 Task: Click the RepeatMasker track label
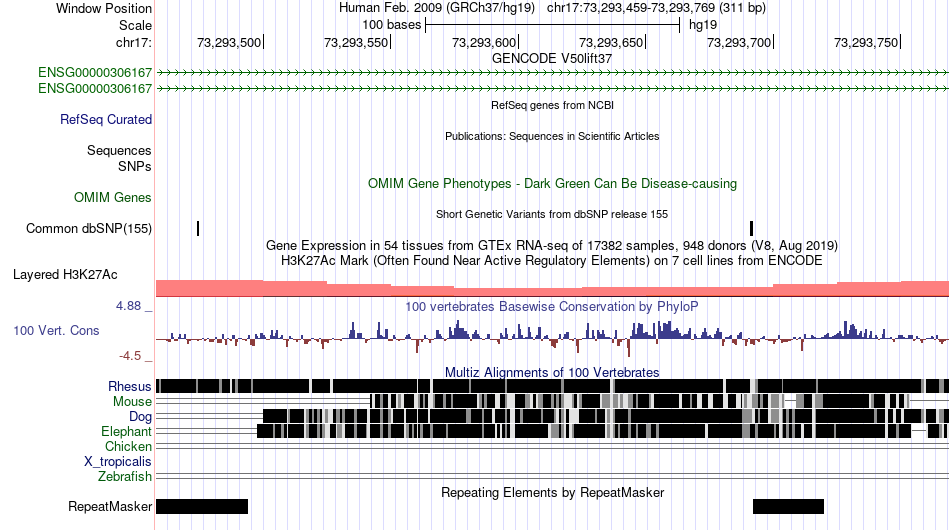coord(110,506)
